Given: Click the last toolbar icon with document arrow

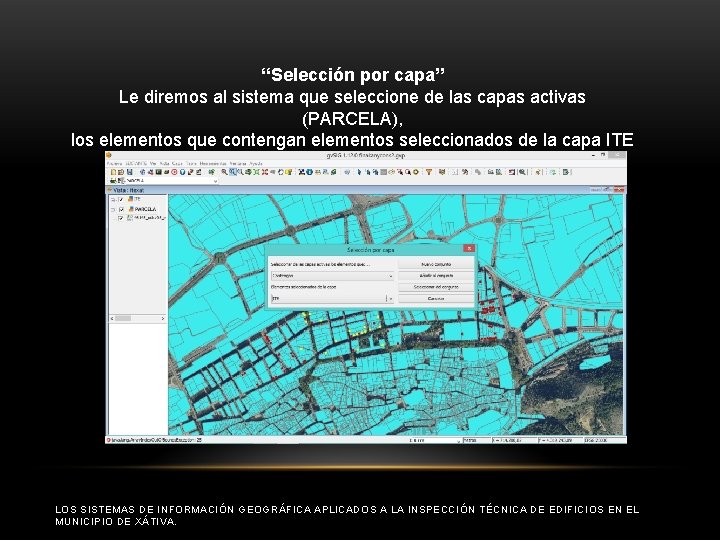Looking at the screenshot, I should tap(566, 172).
